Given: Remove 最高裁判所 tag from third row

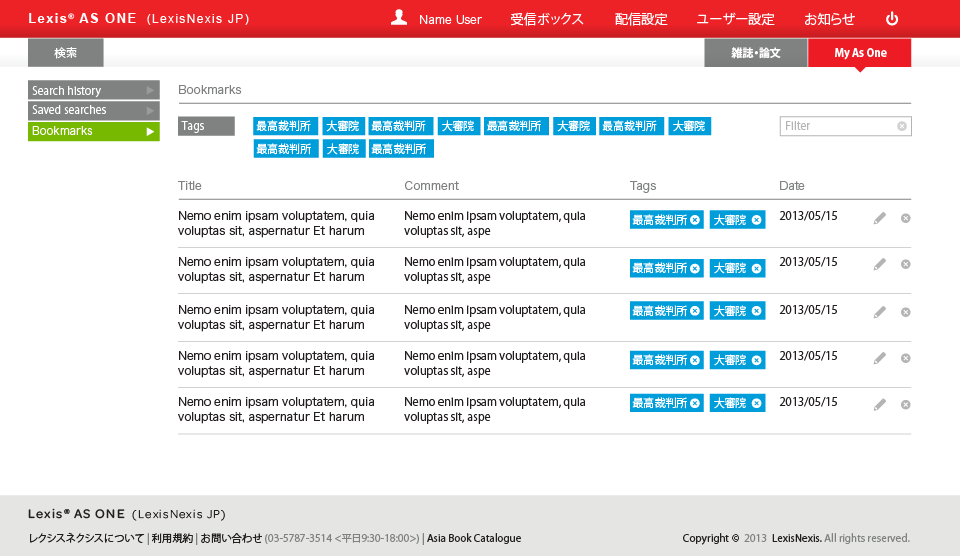Looking at the screenshot, I should pyautogui.click(x=695, y=311).
